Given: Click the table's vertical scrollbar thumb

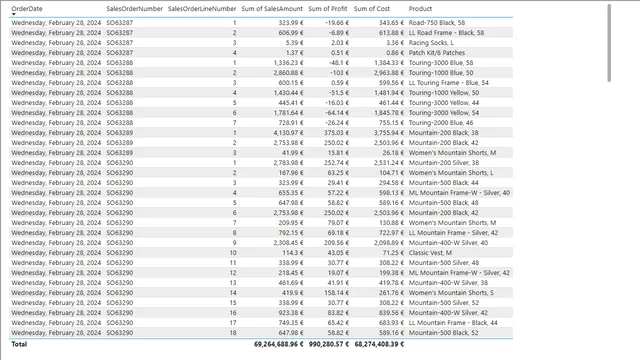Looking at the screenshot, I should click(609, 43).
